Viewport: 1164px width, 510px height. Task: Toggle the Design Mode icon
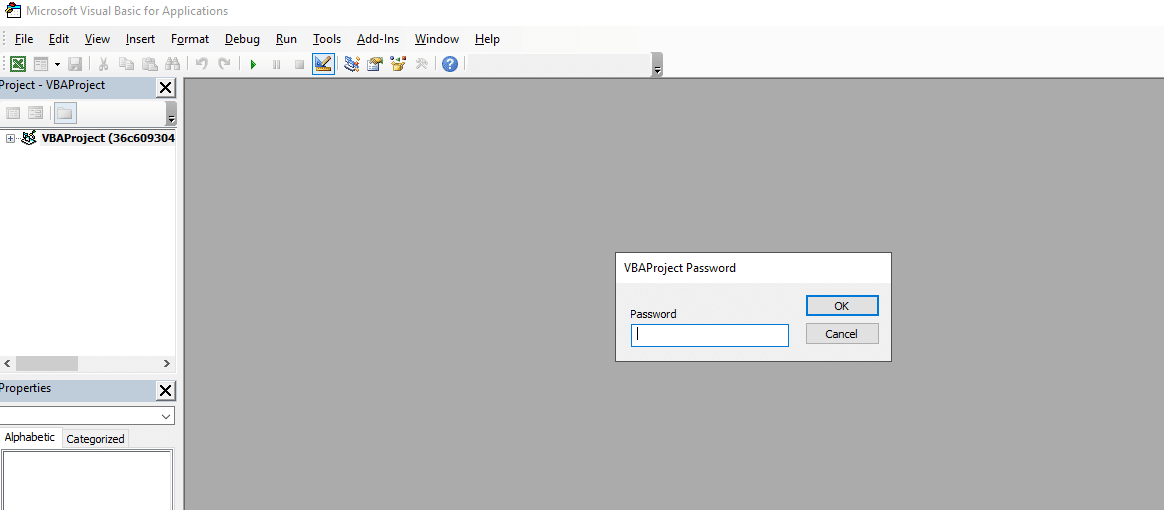(323, 65)
